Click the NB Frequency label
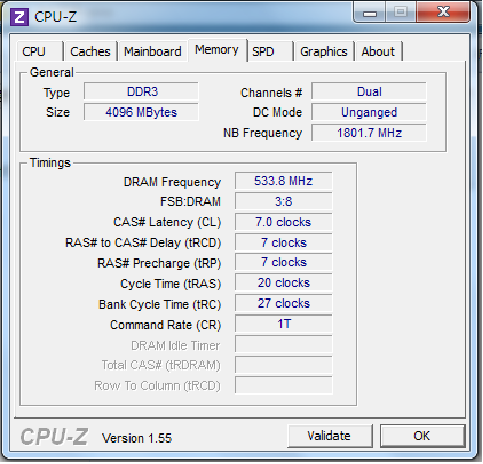Image resolution: width=483 pixels, height=464 pixels. [263, 133]
